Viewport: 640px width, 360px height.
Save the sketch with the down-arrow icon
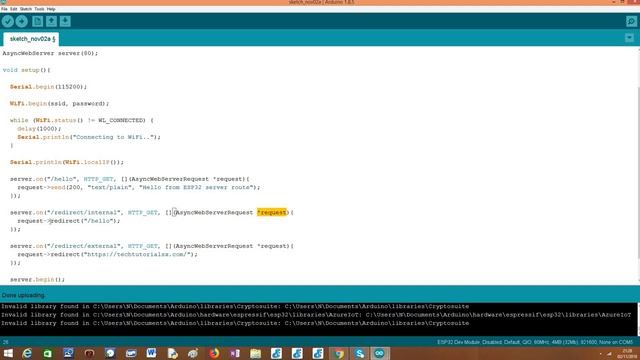(65, 21)
